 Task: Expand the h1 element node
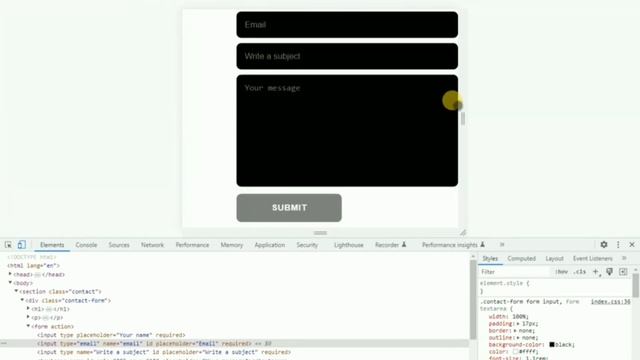click(x=28, y=309)
